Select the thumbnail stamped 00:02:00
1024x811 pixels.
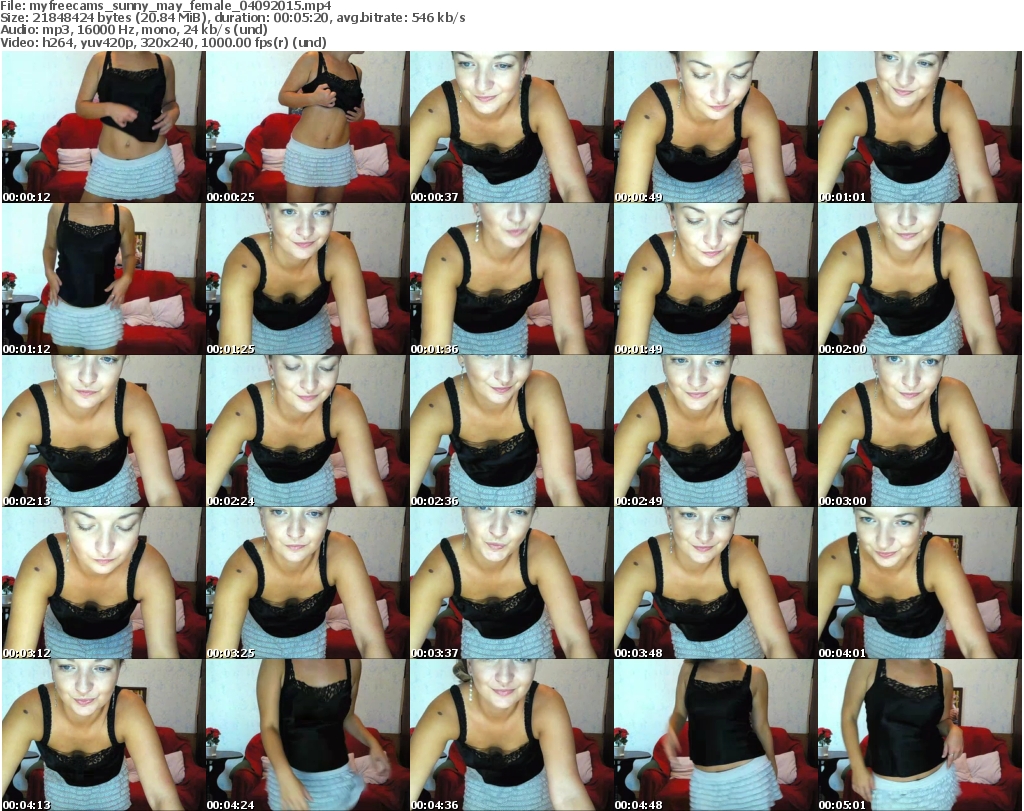click(x=920, y=279)
